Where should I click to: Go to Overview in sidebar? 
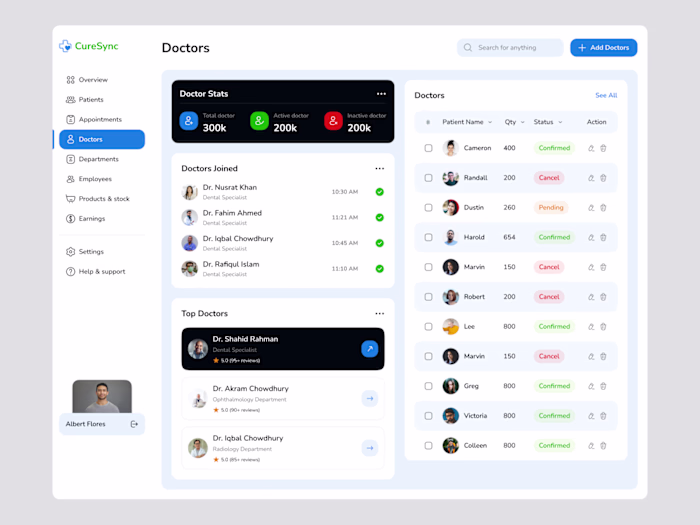[x=102, y=80]
